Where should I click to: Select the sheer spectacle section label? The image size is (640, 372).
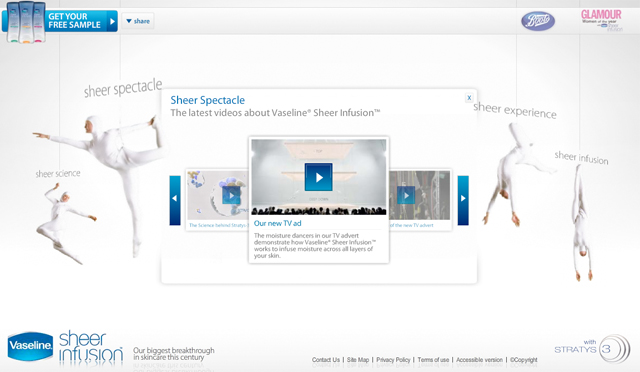pyautogui.click(x=123, y=88)
